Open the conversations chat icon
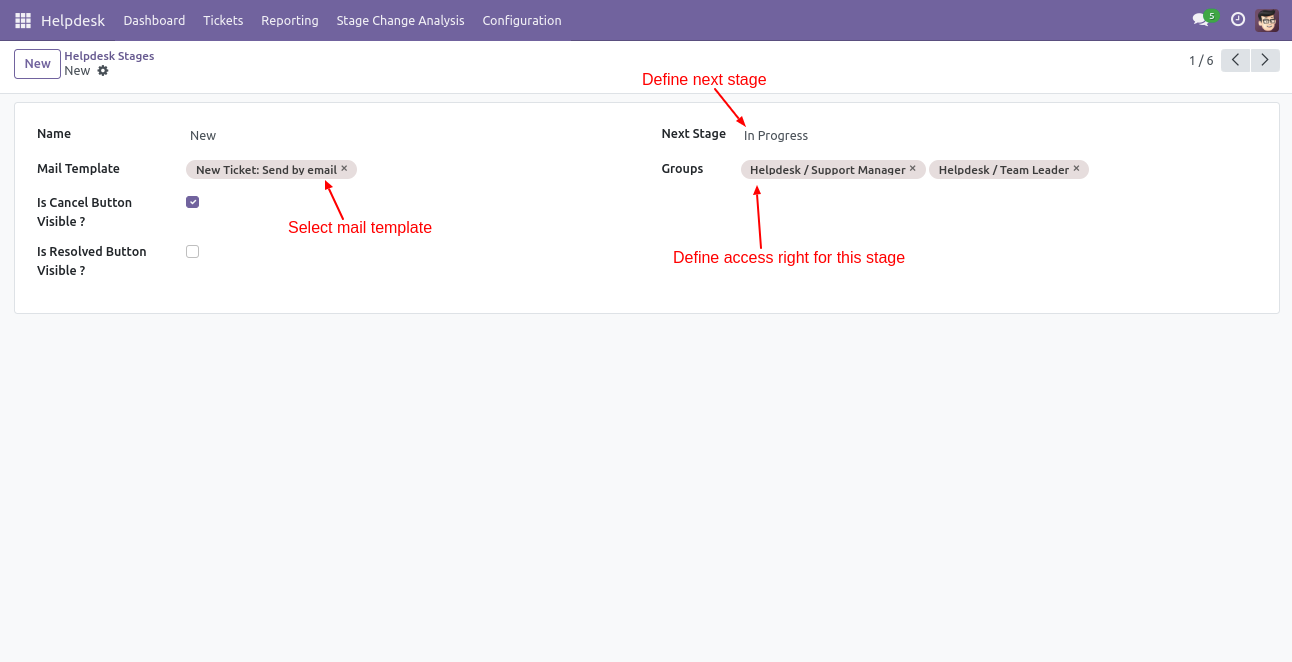This screenshot has width=1292, height=662. [x=1200, y=20]
